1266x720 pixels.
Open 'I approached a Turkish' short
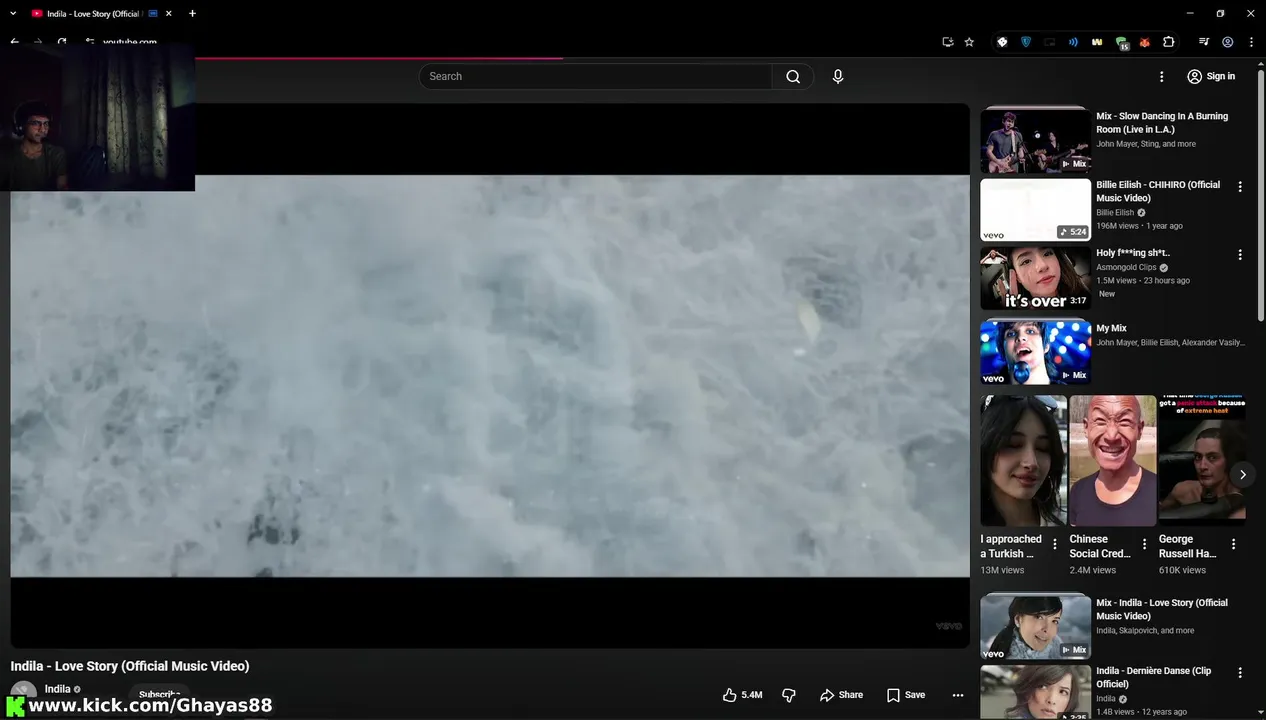pos(1023,460)
